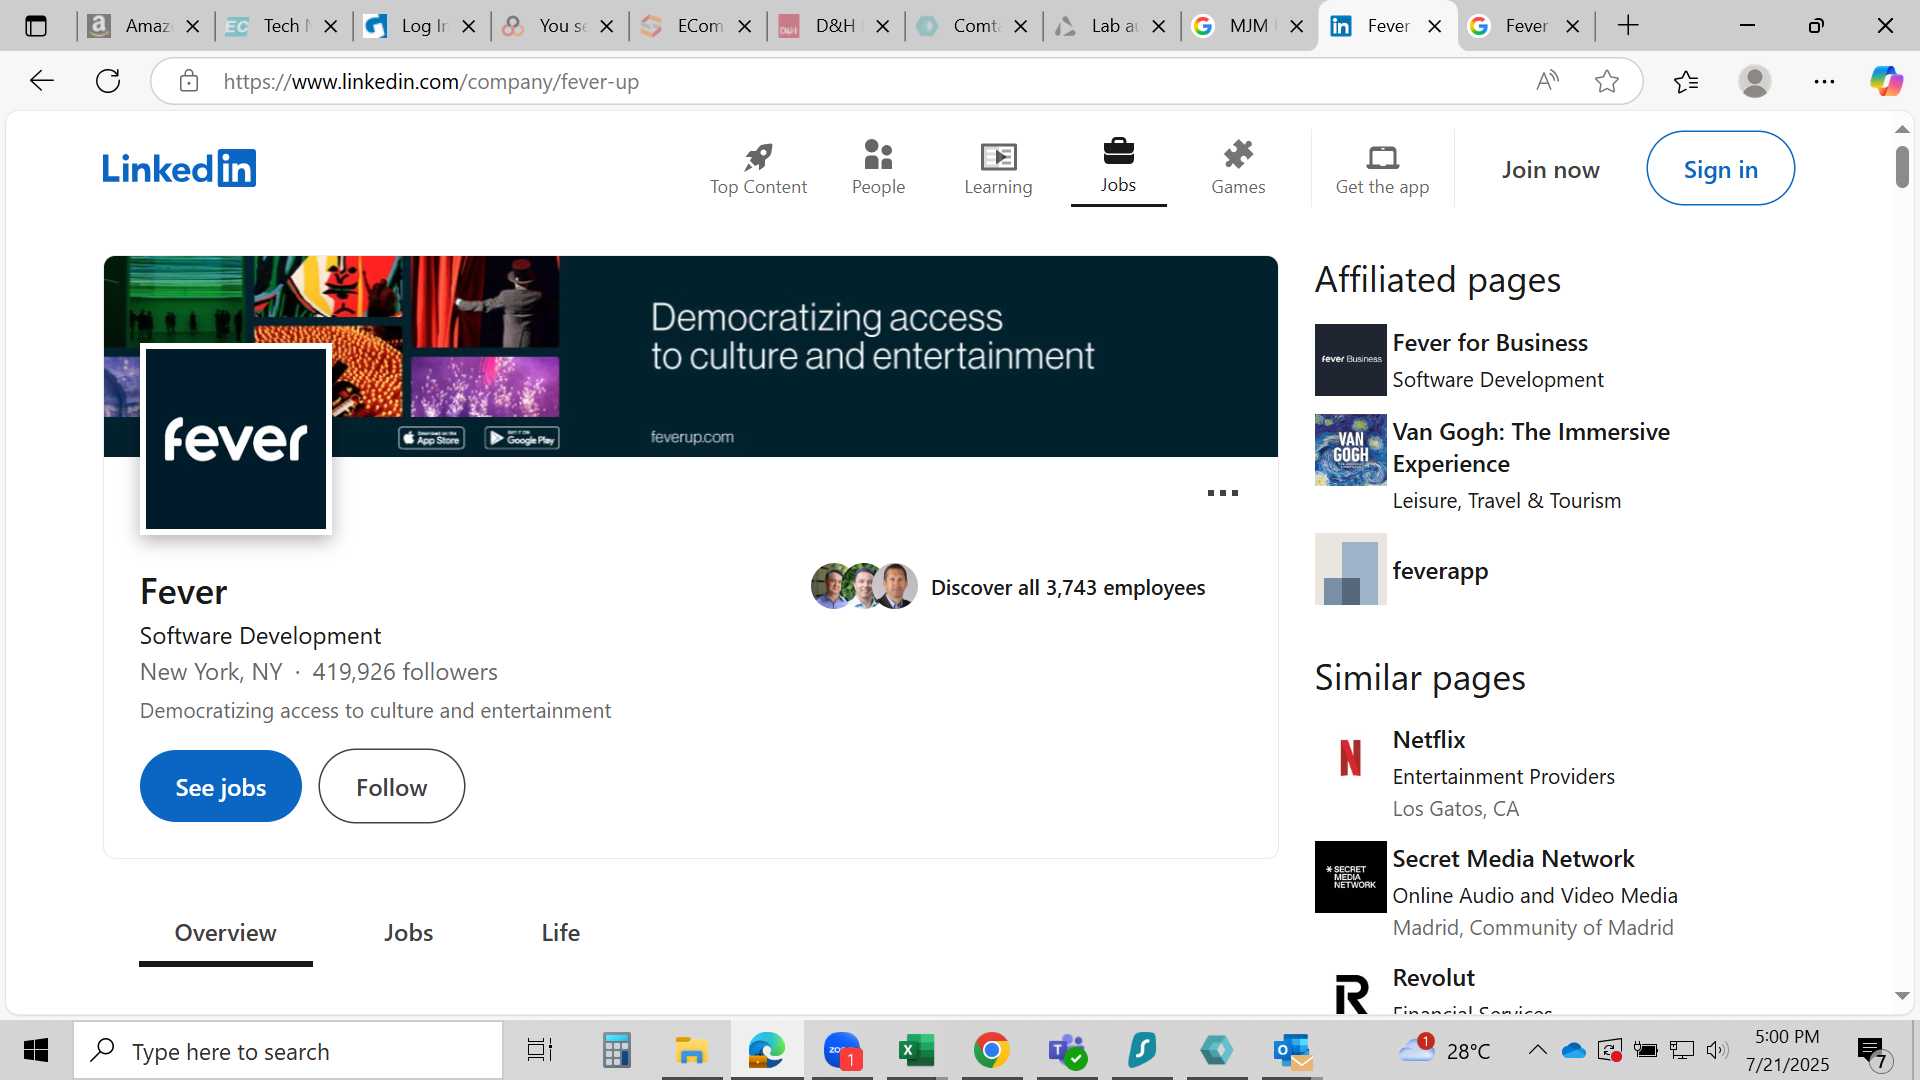Show hidden system tray icons
Screen dimensions: 1920x1080
pyautogui.click(x=1538, y=1050)
